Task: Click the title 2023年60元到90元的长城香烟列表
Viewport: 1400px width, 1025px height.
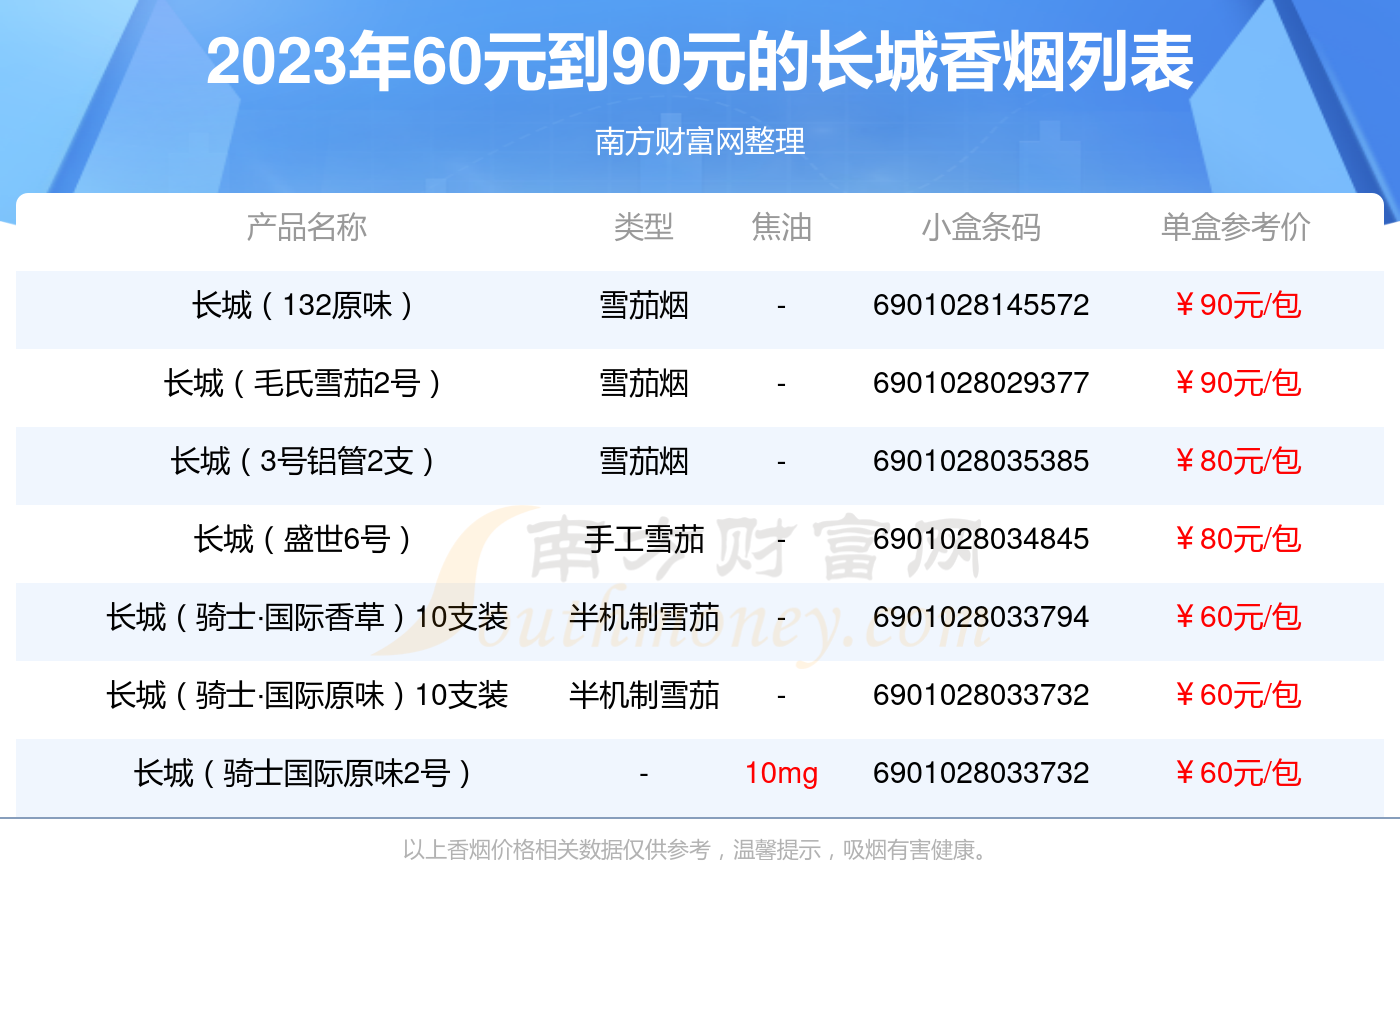Action: point(700,62)
